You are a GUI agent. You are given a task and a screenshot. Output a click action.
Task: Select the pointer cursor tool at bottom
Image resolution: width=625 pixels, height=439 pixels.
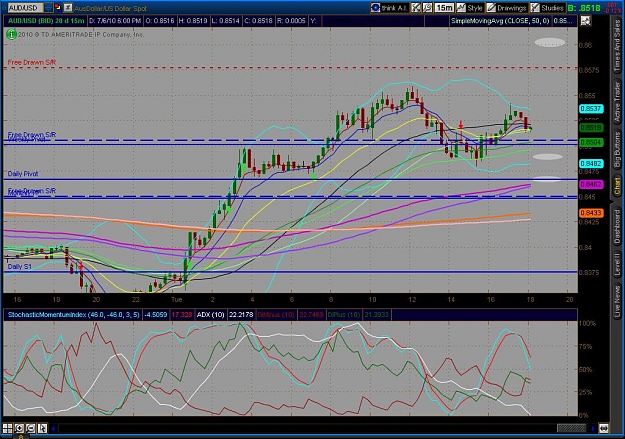coord(42,429)
